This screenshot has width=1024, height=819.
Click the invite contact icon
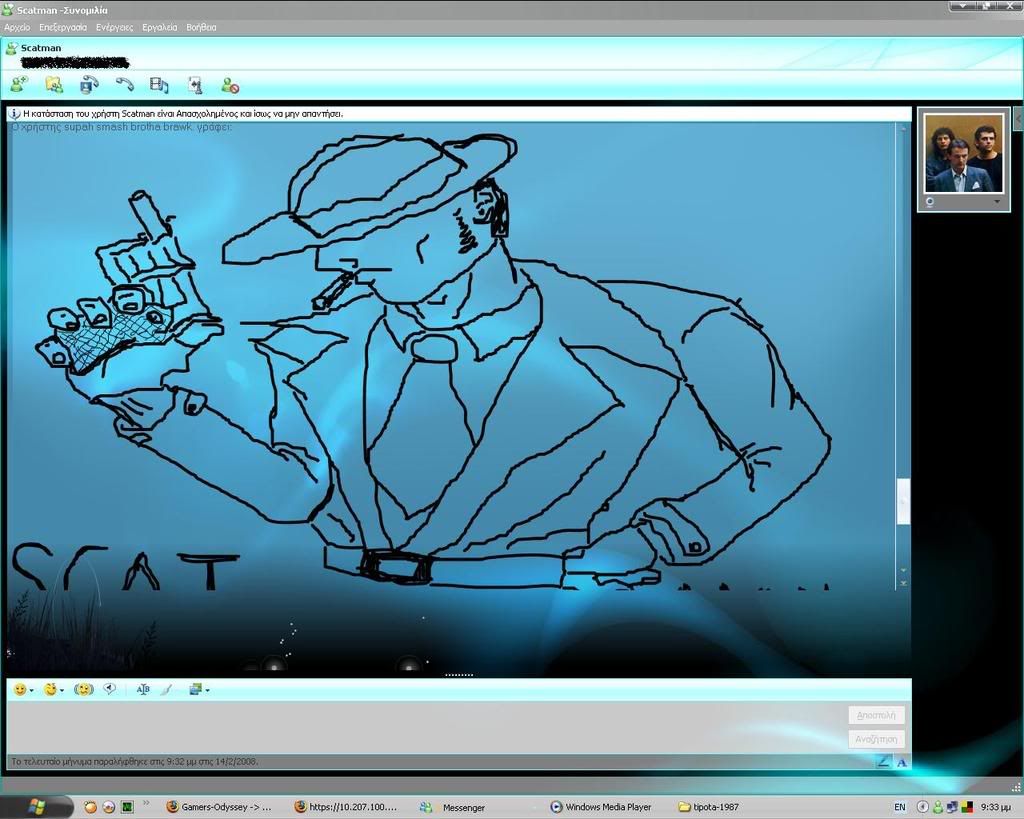[19, 85]
